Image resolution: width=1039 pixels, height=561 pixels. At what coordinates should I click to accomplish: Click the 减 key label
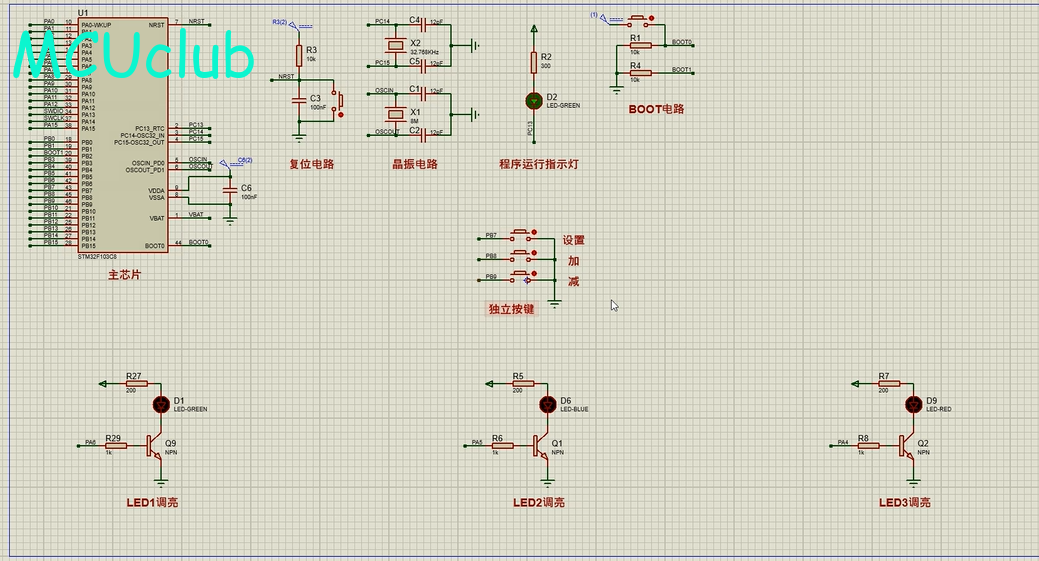click(574, 281)
